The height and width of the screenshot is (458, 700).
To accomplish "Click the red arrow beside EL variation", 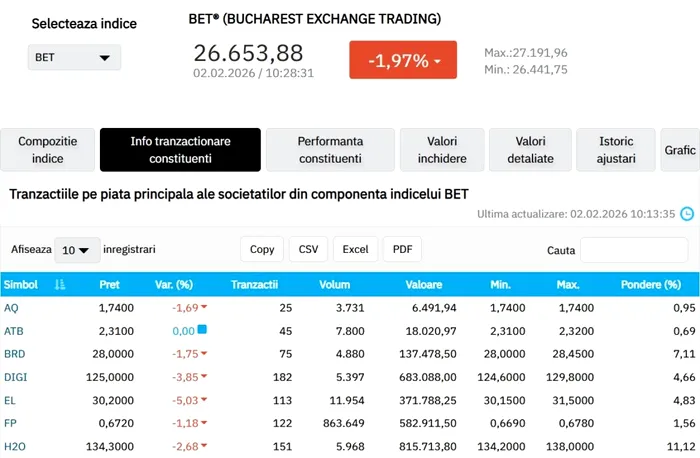I will (x=203, y=400).
